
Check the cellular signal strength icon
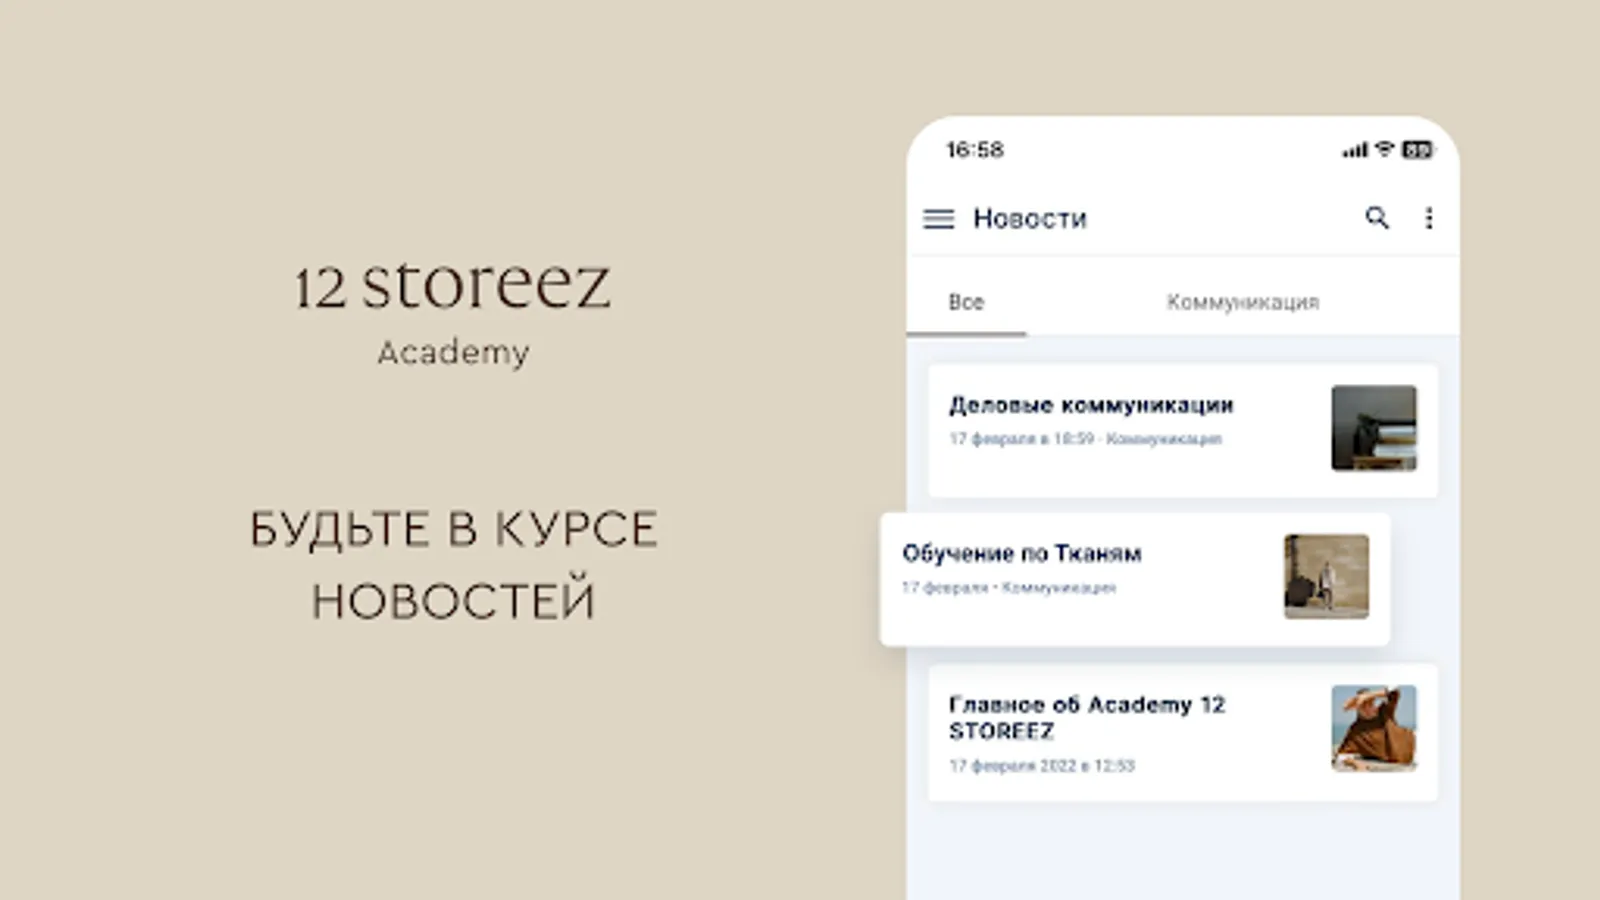(1355, 150)
